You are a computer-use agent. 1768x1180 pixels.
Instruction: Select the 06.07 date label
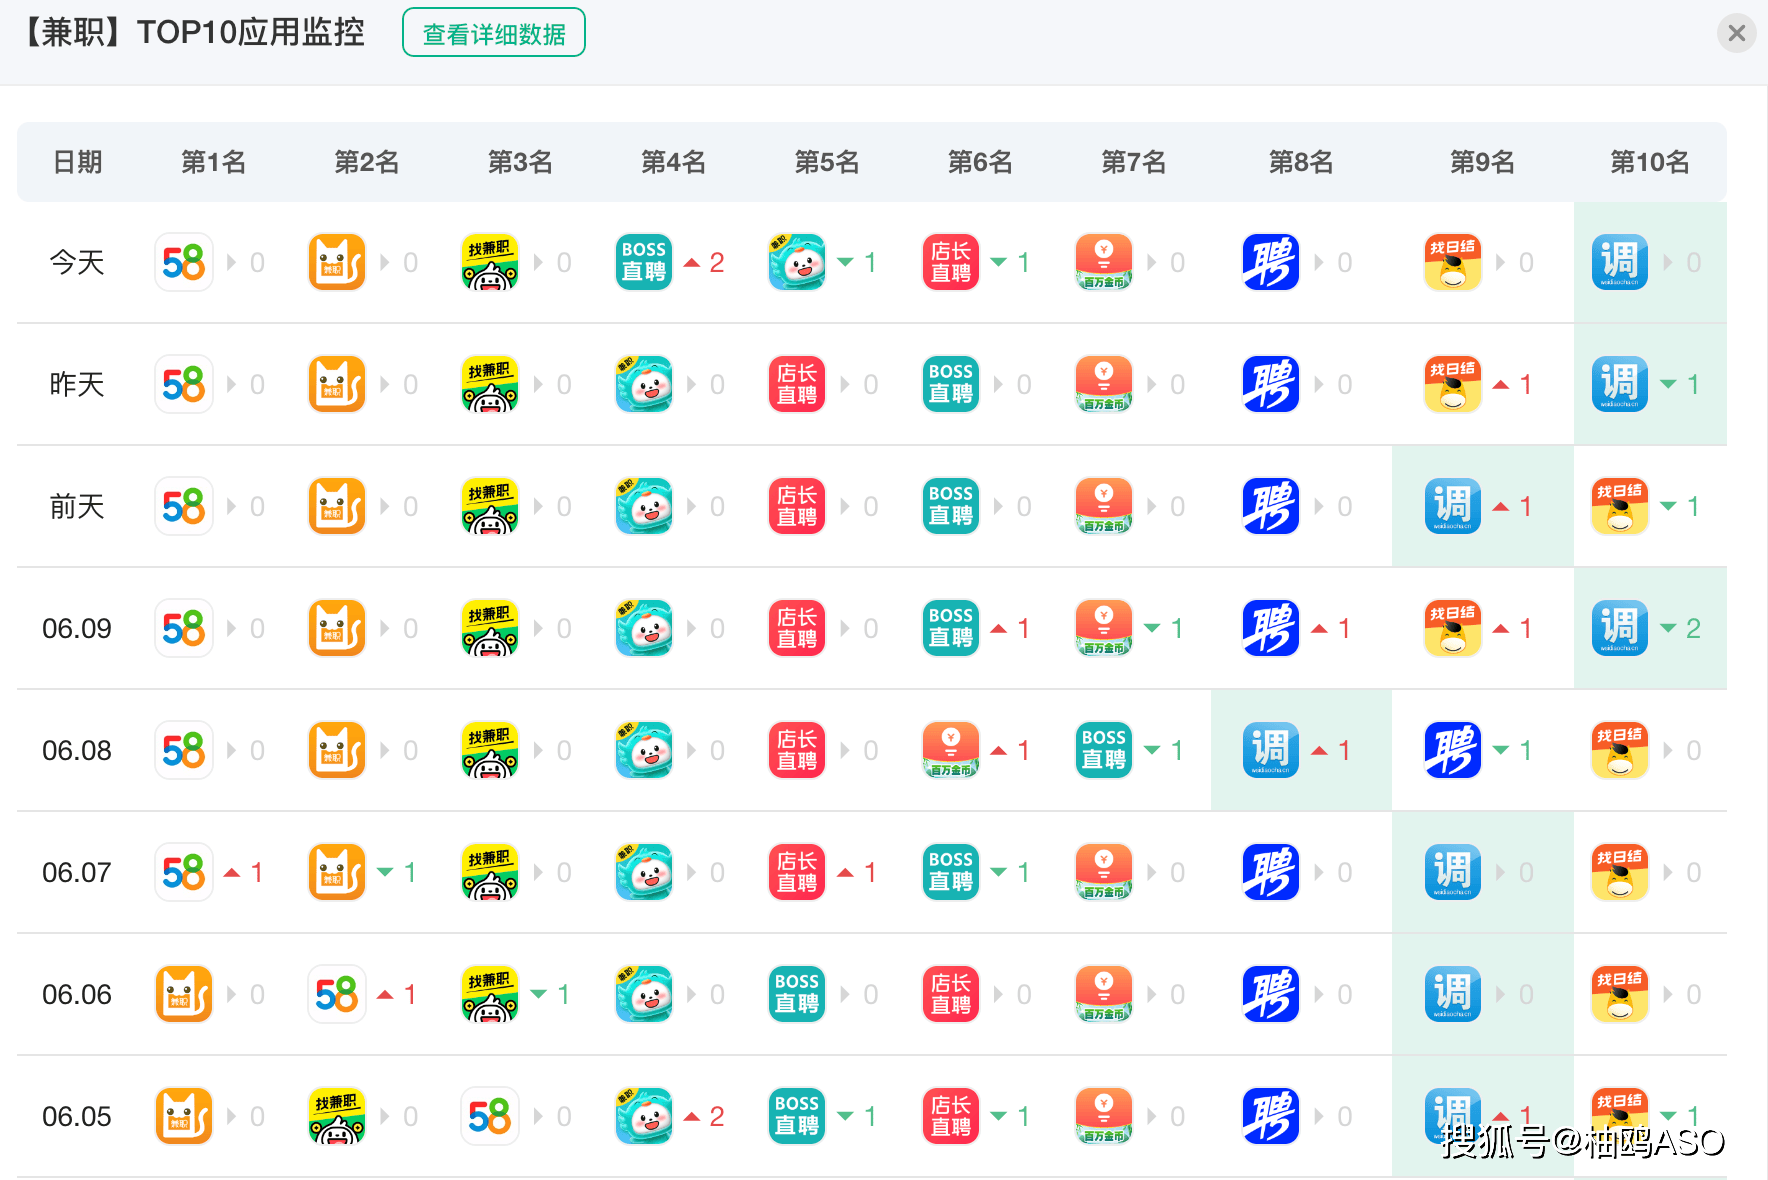click(x=77, y=872)
